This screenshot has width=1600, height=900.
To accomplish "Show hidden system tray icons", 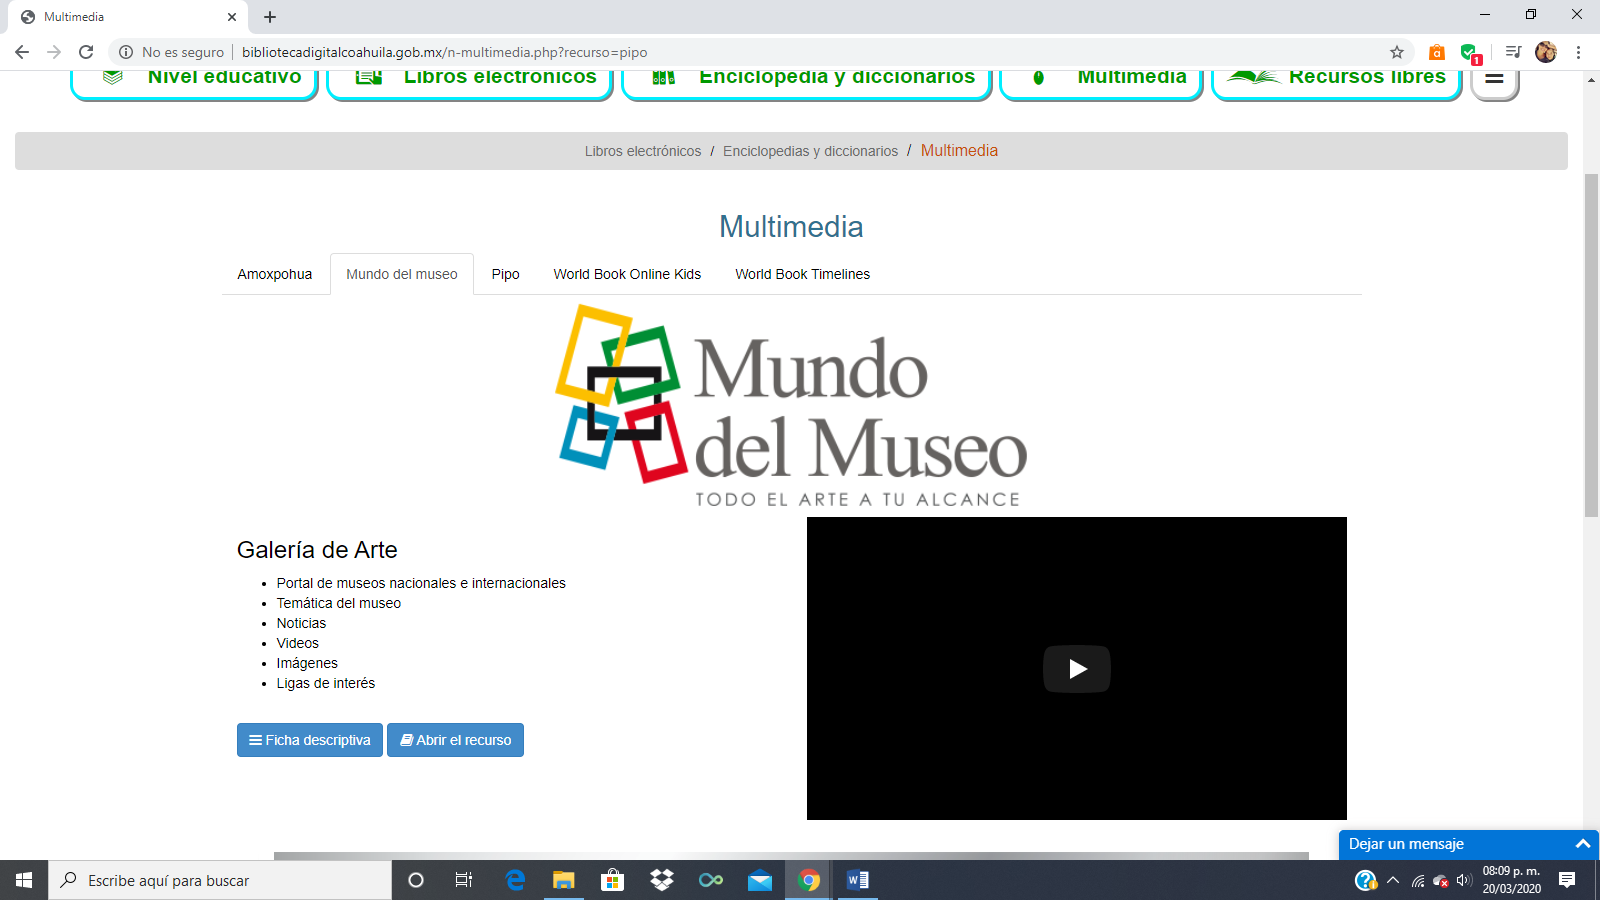I will click(1392, 880).
